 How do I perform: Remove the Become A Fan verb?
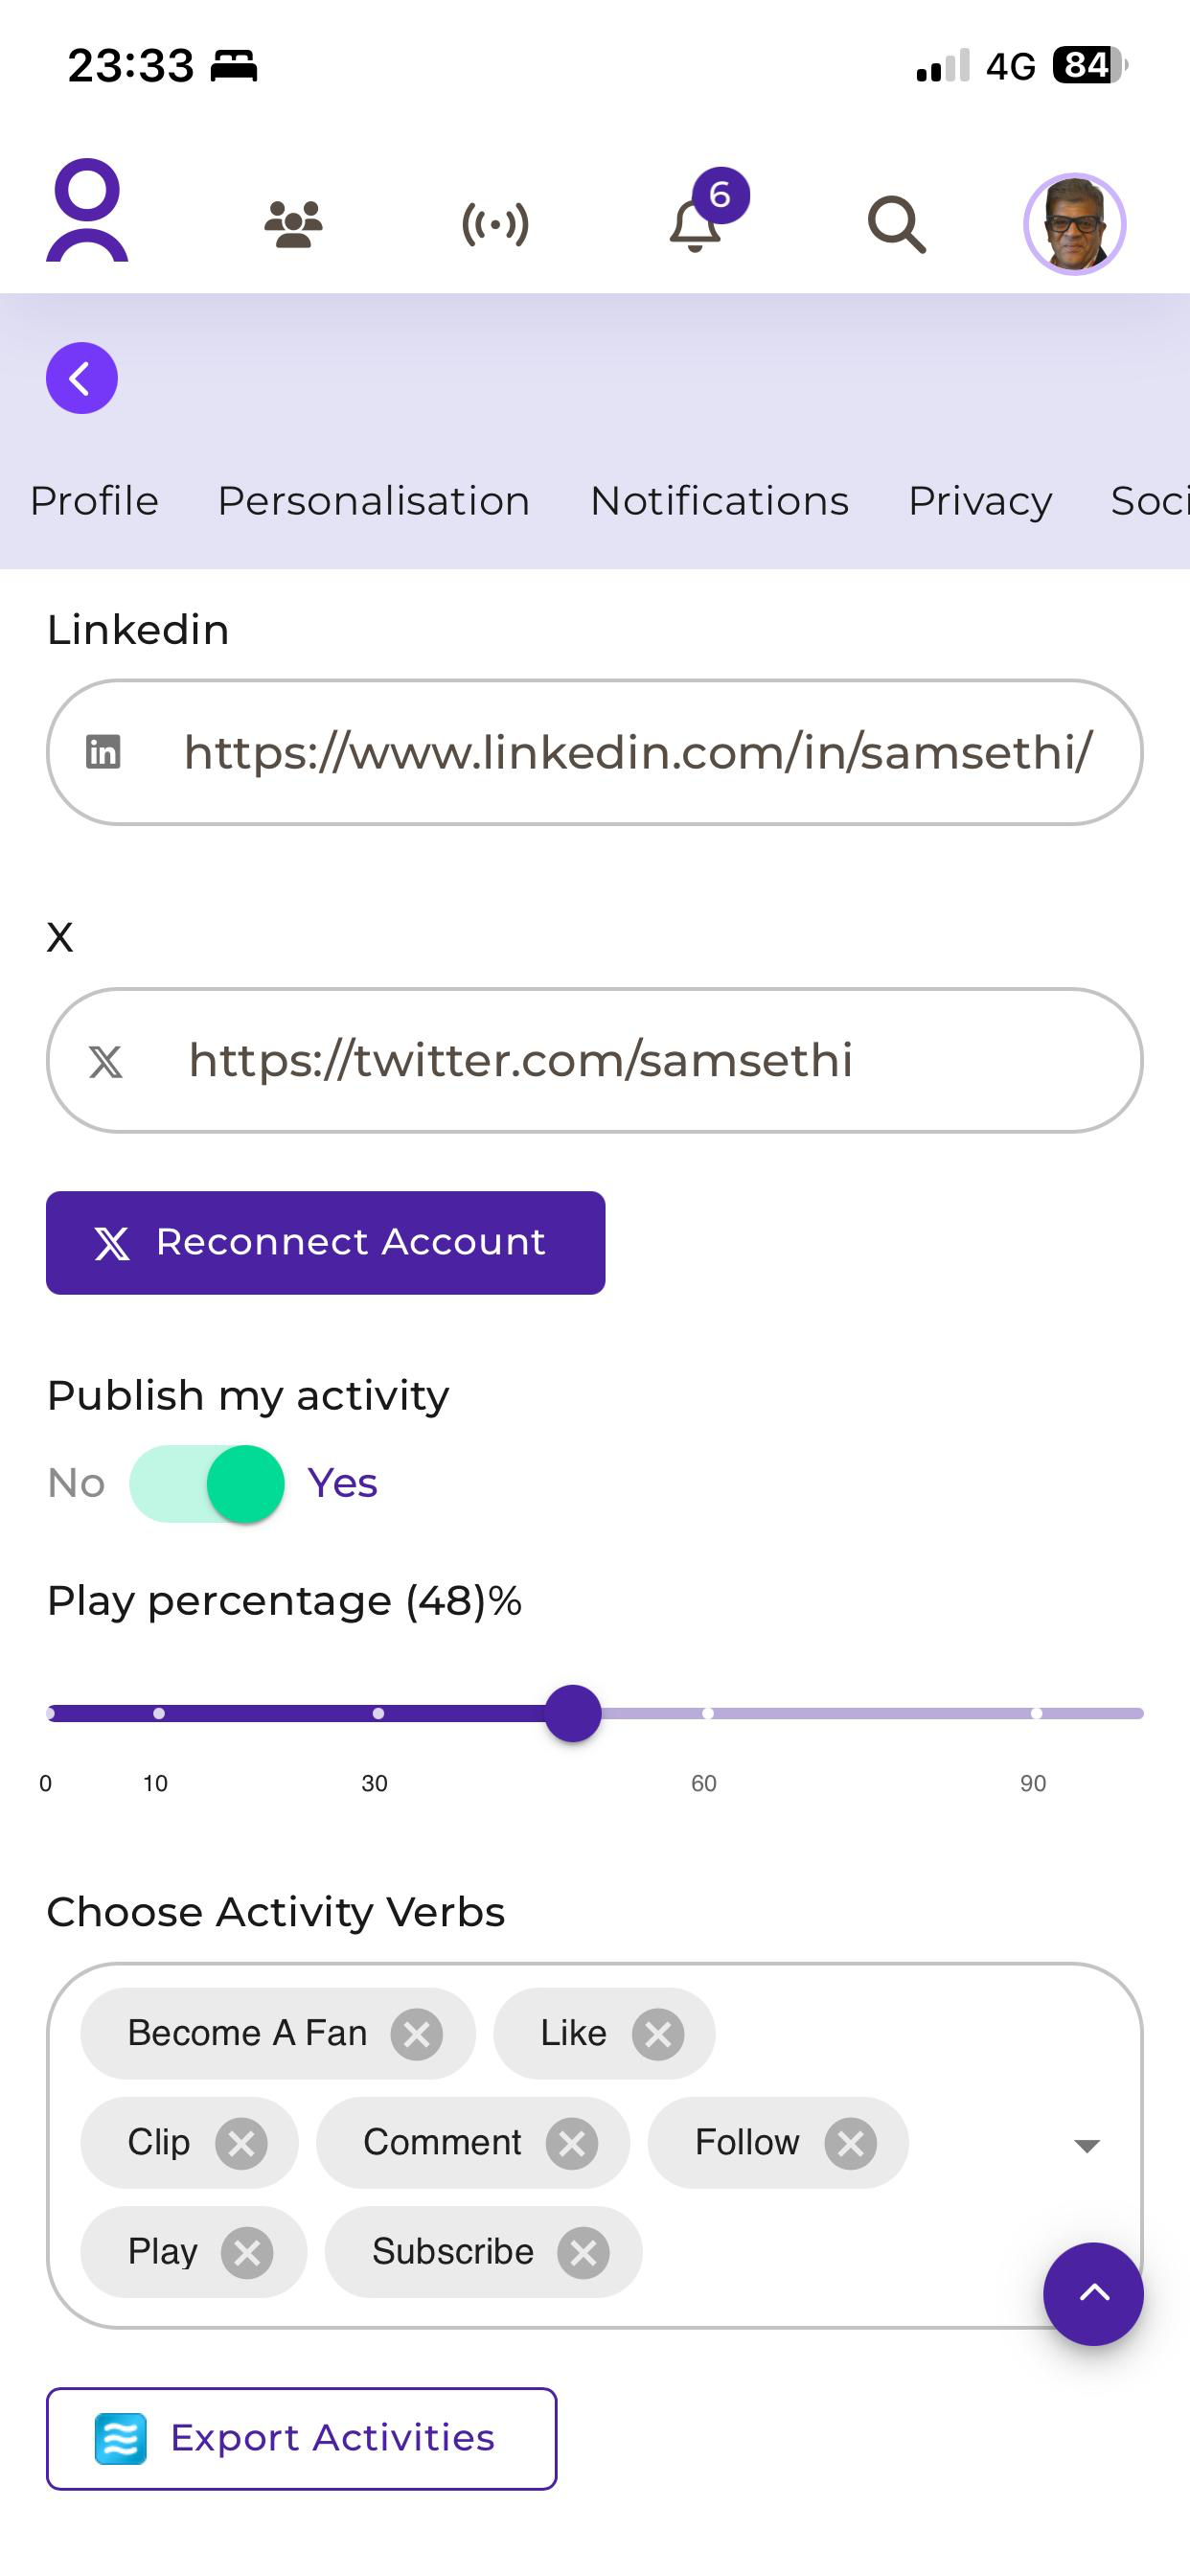click(x=417, y=2034)
